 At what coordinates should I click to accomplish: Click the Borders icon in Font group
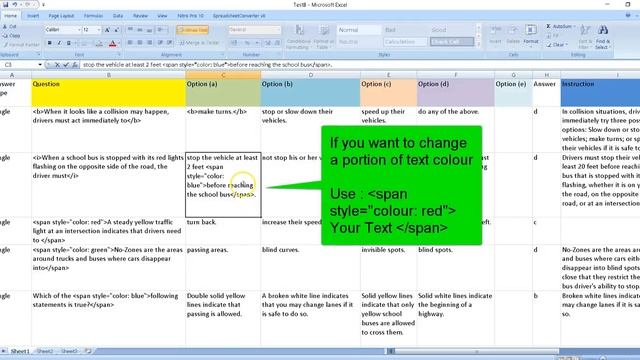83,43
